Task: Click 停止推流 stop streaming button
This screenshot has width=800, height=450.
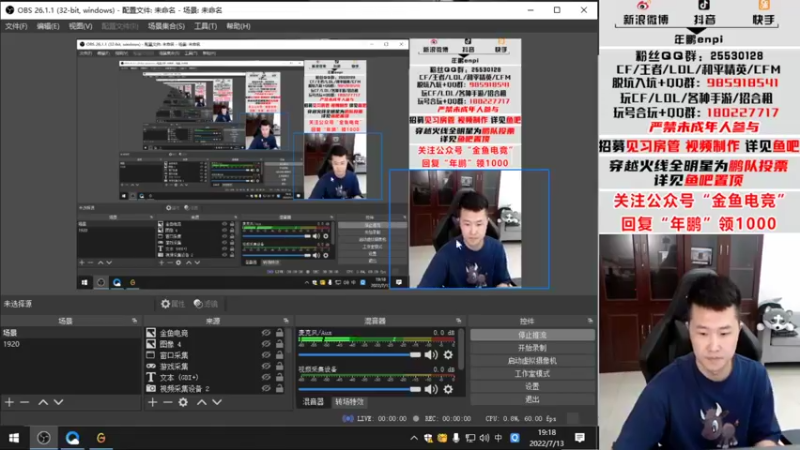Action: tap(532, 335)
